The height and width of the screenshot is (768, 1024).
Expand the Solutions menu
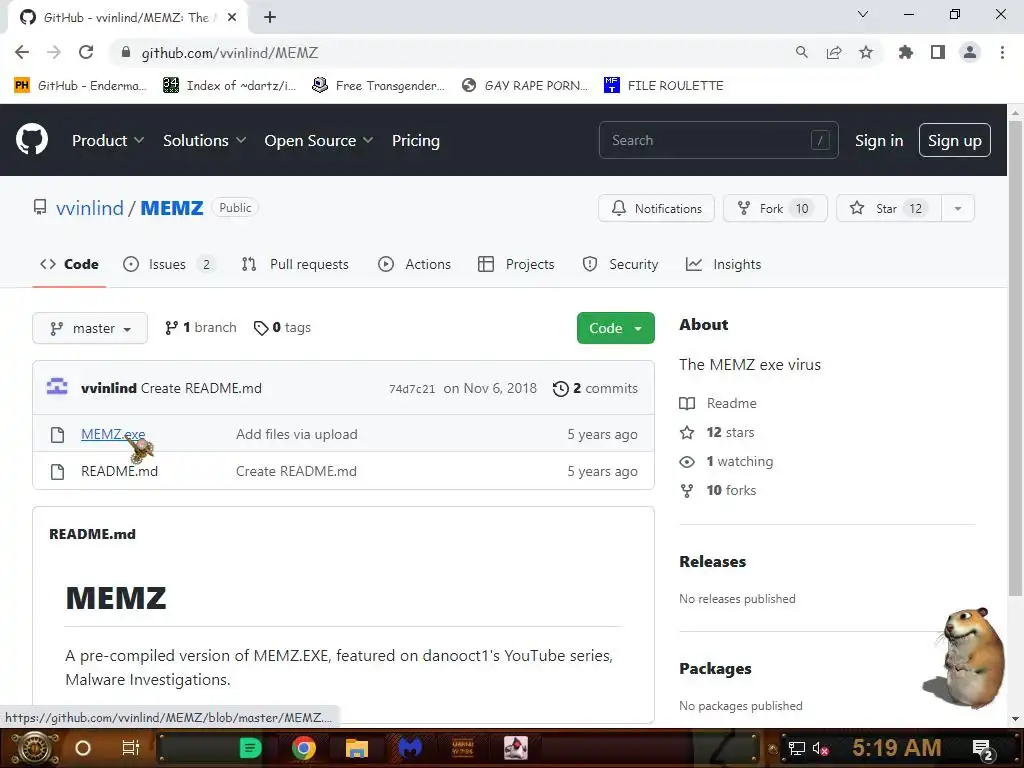(204, 140)
